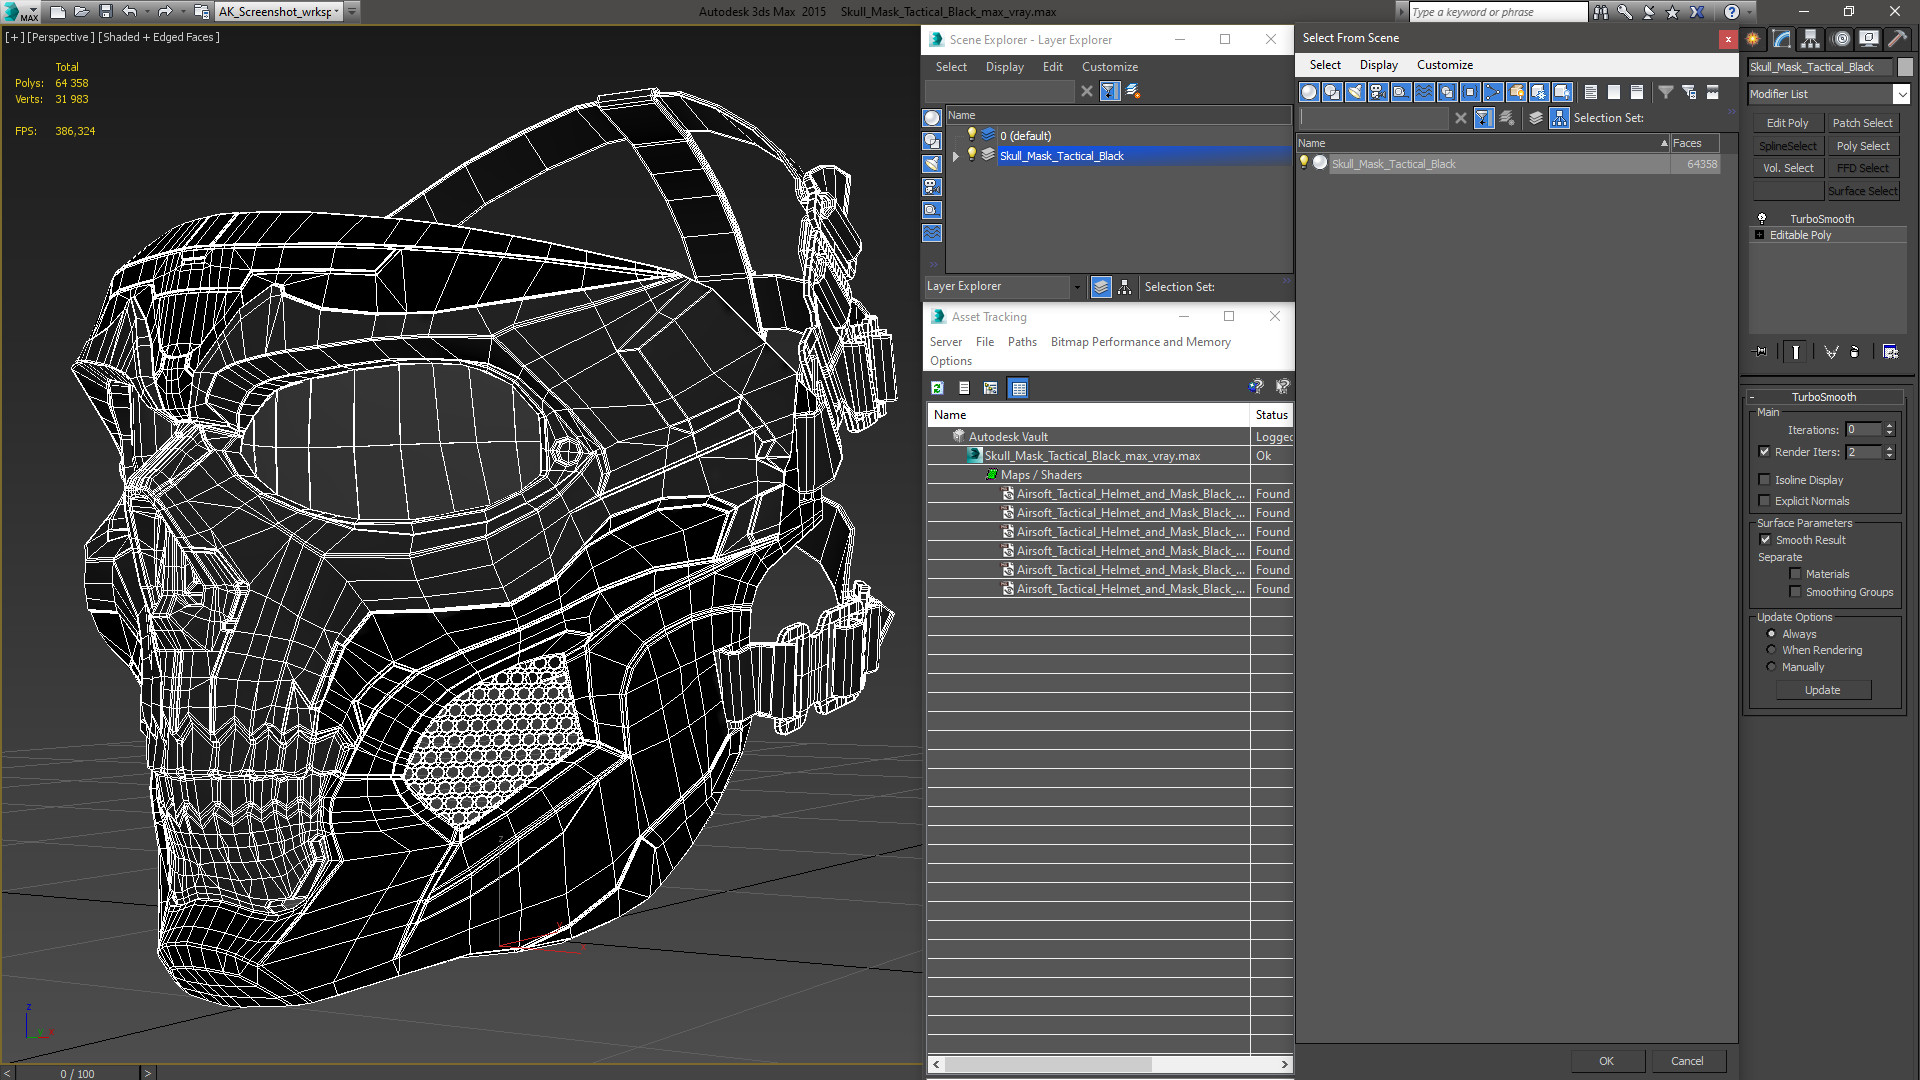Screen dimensions: 1920x1080
Task: Click Select All icon in Select From Scene
Action: click(x=1591, y=92)
